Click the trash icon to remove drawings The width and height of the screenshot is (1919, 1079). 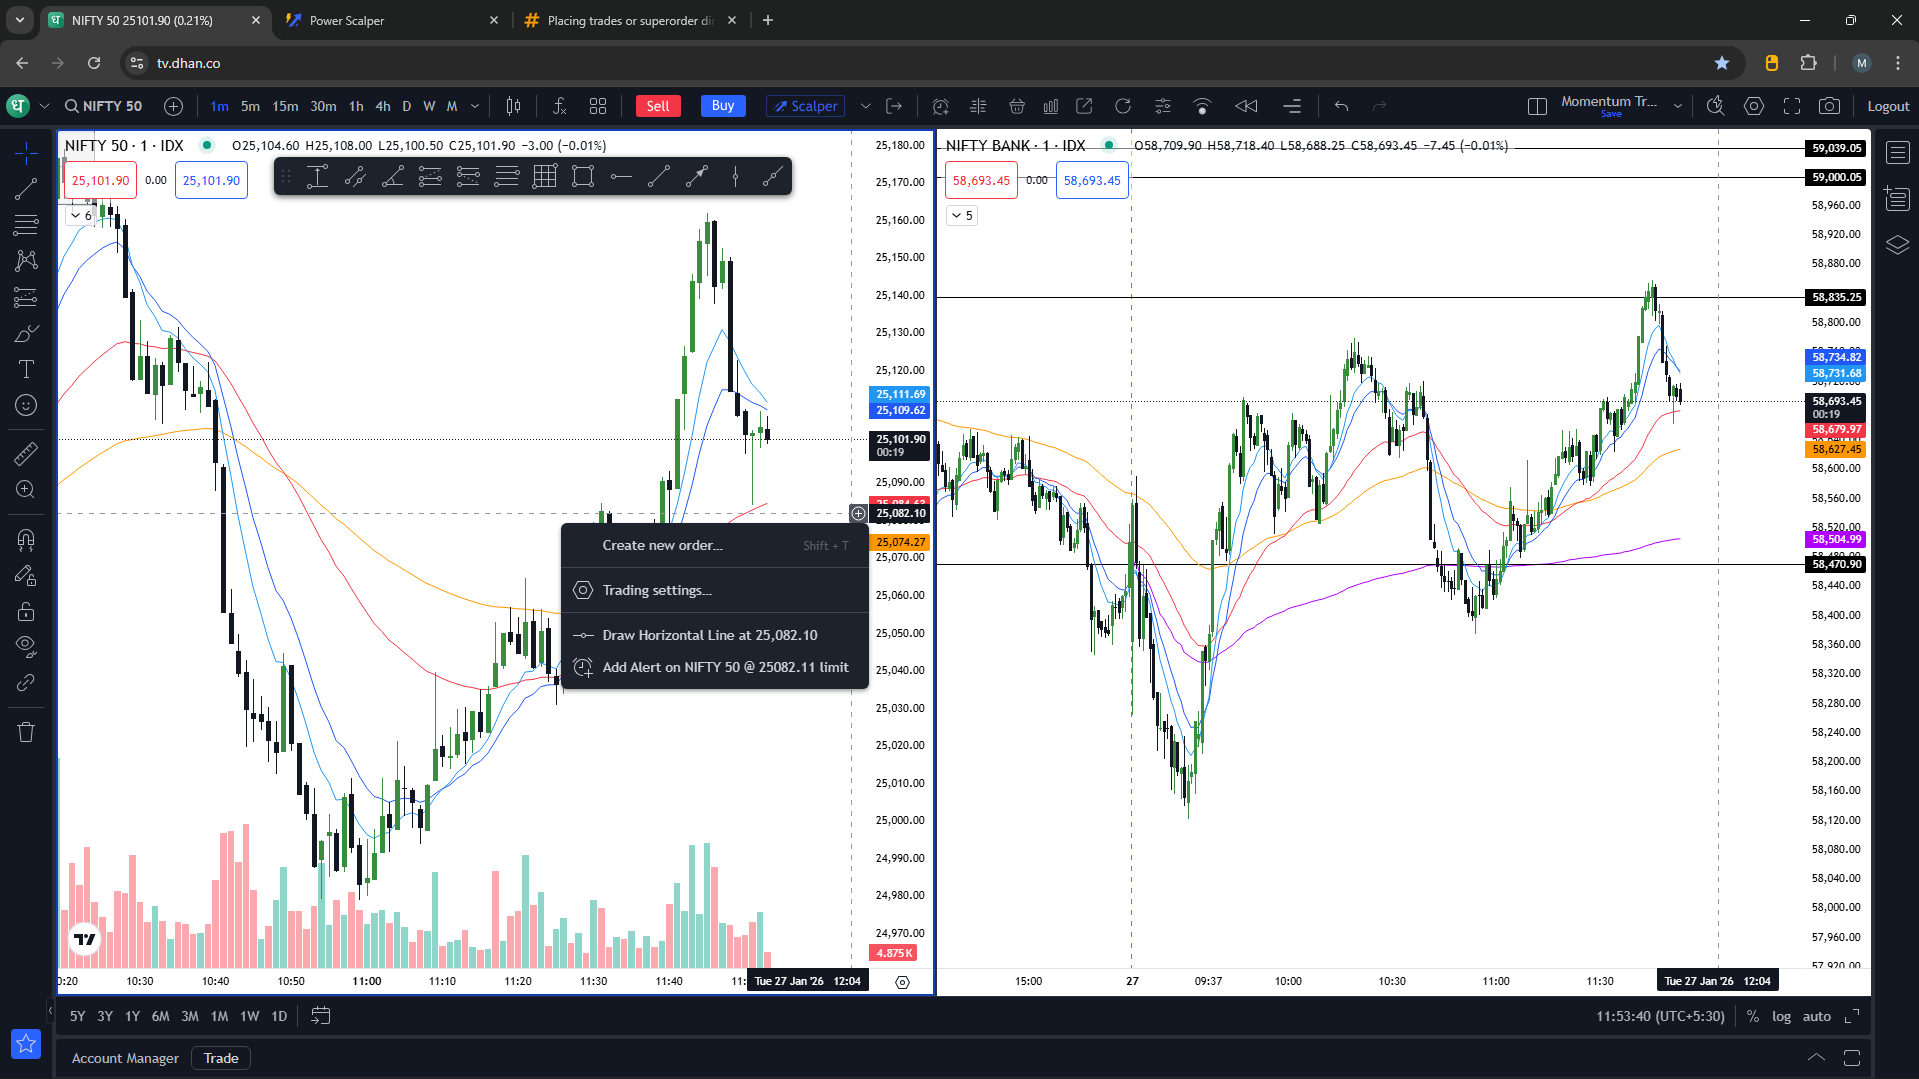(26, 732)
